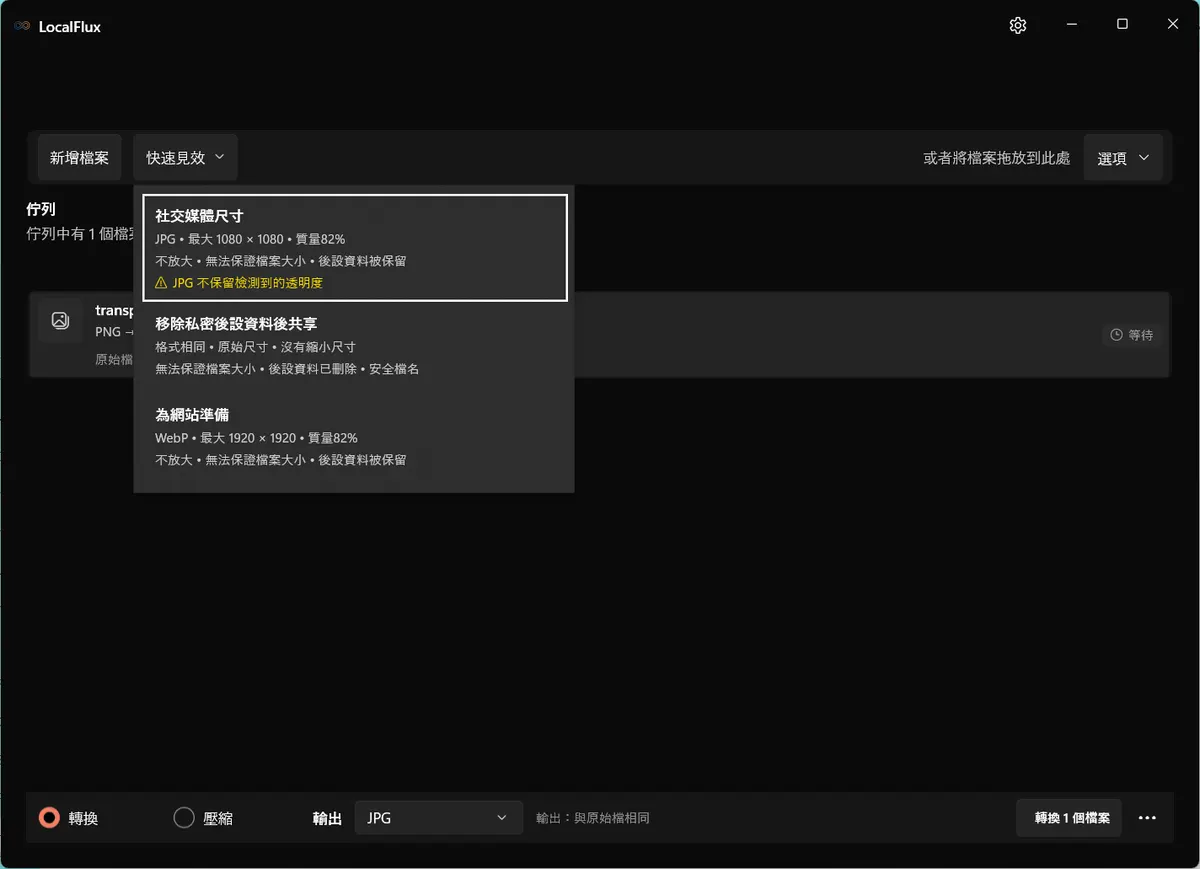The width and height of the screenshot is (1200, 869).
Task: Select the 轉換 radio button
Action: (x=49, y=818)
